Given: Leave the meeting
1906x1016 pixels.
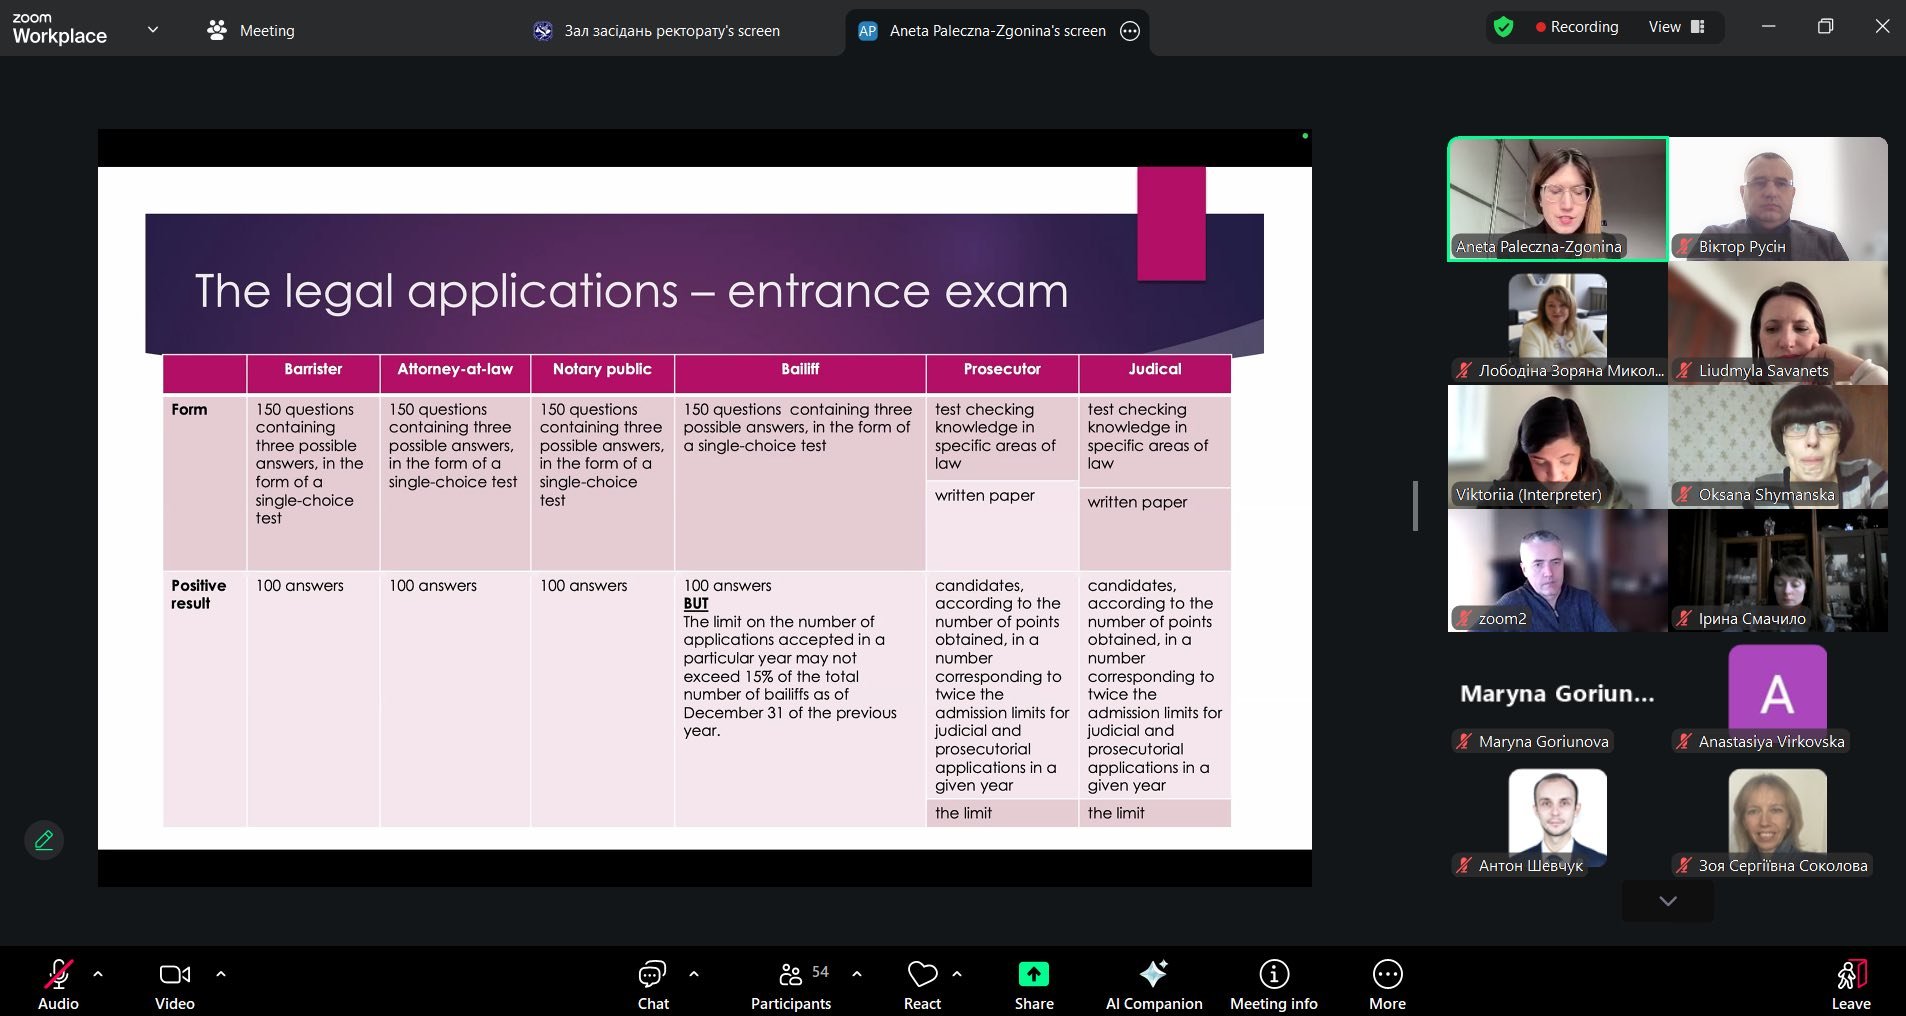Looking at the screenshot, I should click(x=1850, y=984).
